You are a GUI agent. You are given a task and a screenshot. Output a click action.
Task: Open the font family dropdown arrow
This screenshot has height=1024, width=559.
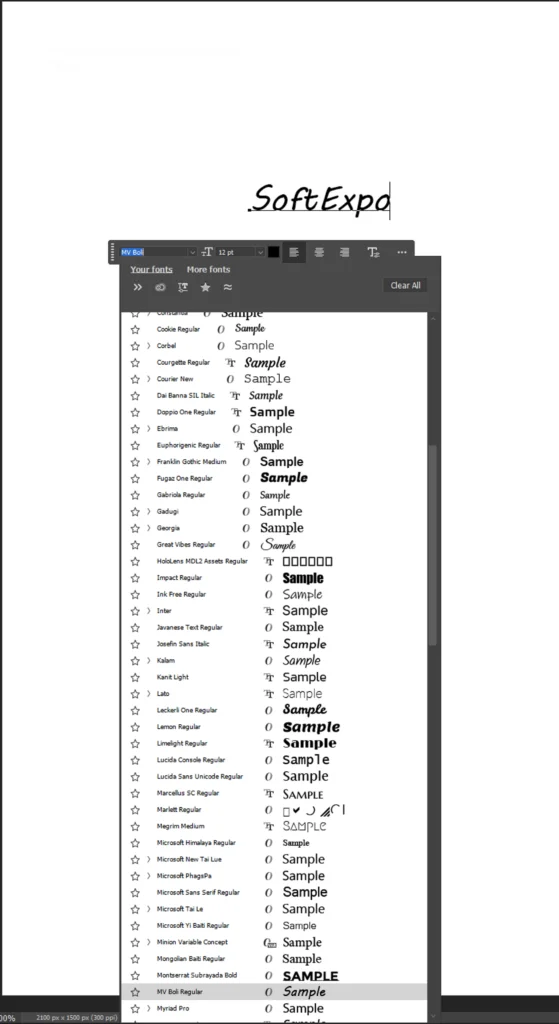click(192, 252)
